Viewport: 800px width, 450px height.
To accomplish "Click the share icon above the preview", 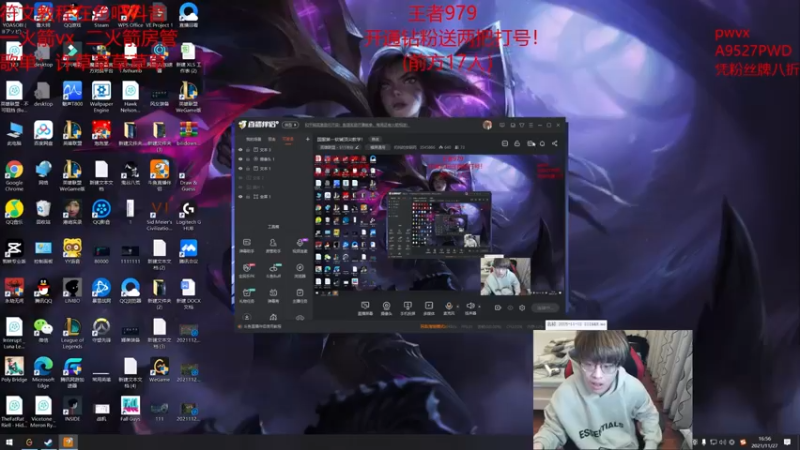I will point(555,144).
